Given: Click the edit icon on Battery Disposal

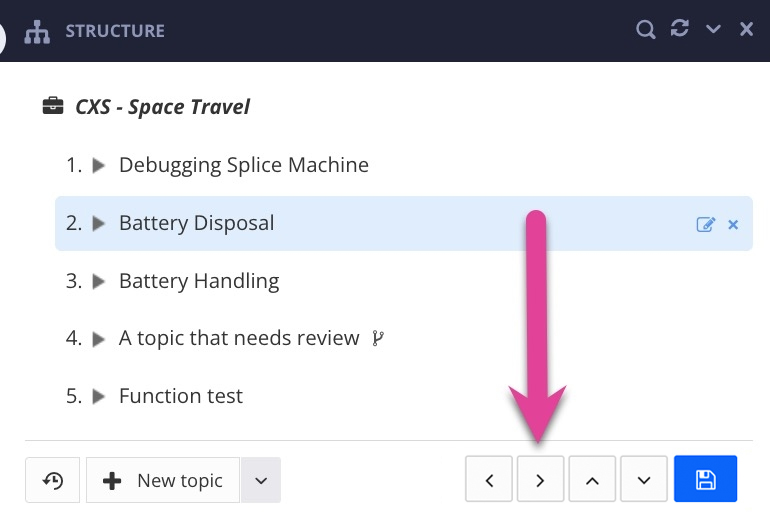Looking at the screenshot, I should 705,224.
